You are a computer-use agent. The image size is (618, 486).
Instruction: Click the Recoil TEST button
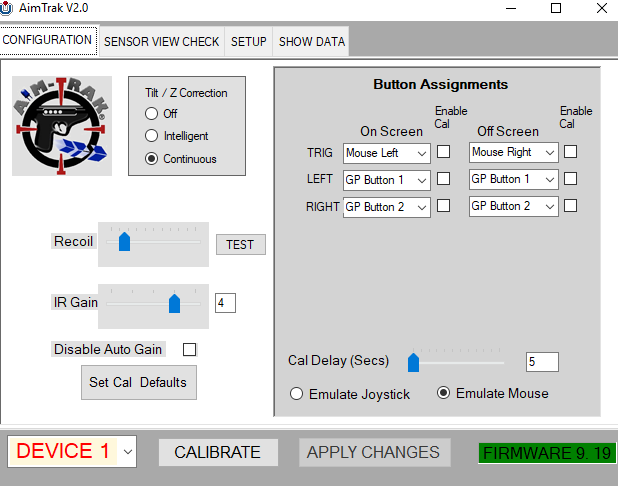click(x=240, y=244)
